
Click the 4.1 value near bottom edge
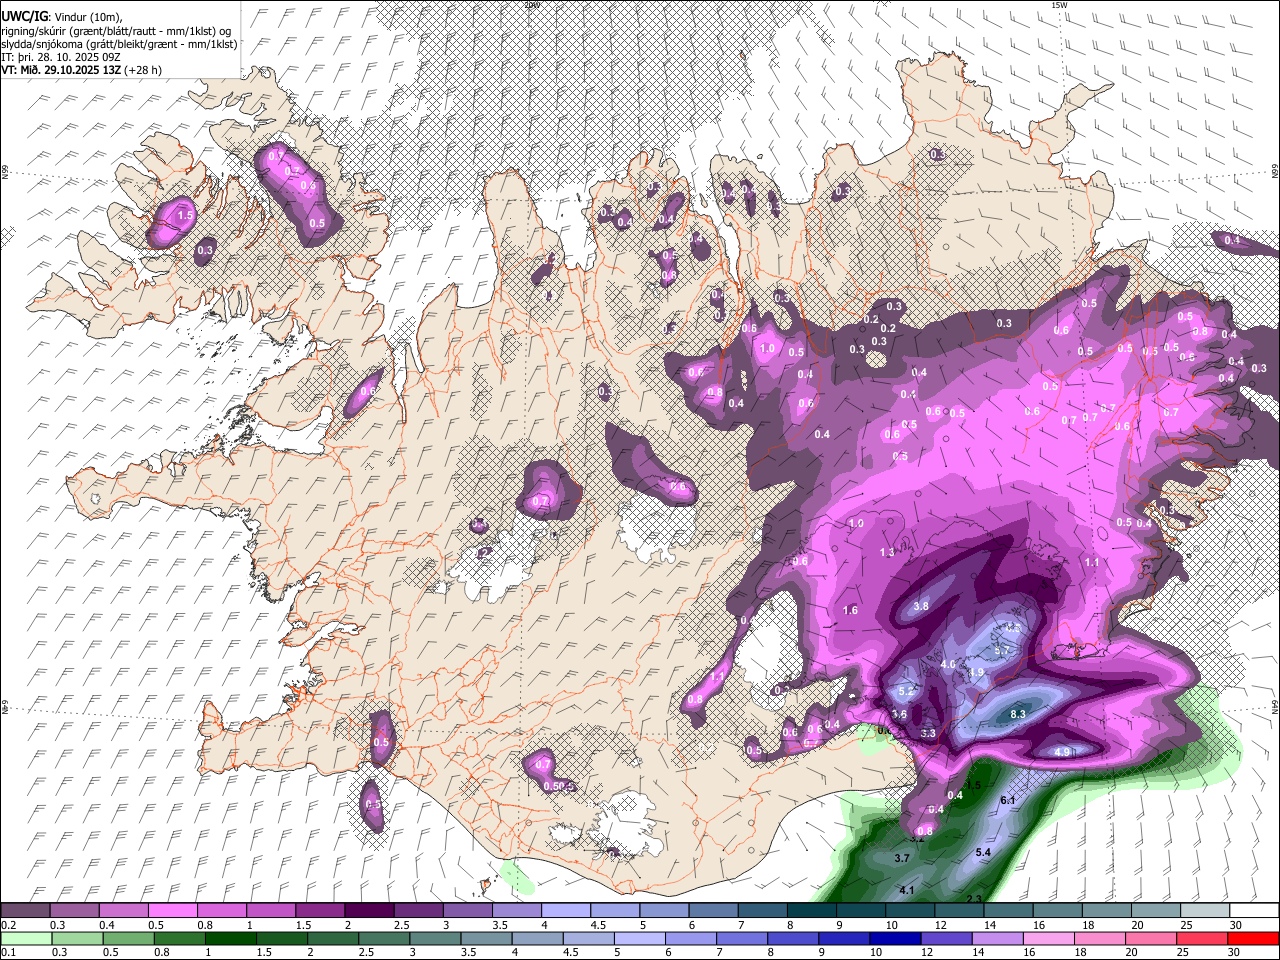(907, 890)
